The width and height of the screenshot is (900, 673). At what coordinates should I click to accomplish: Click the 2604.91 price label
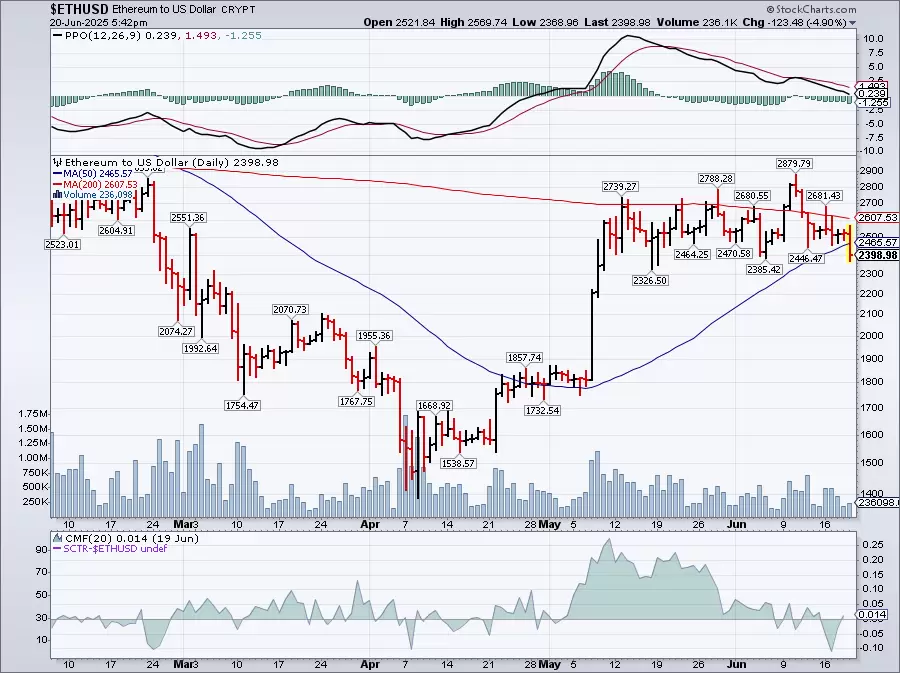[116, 231]
